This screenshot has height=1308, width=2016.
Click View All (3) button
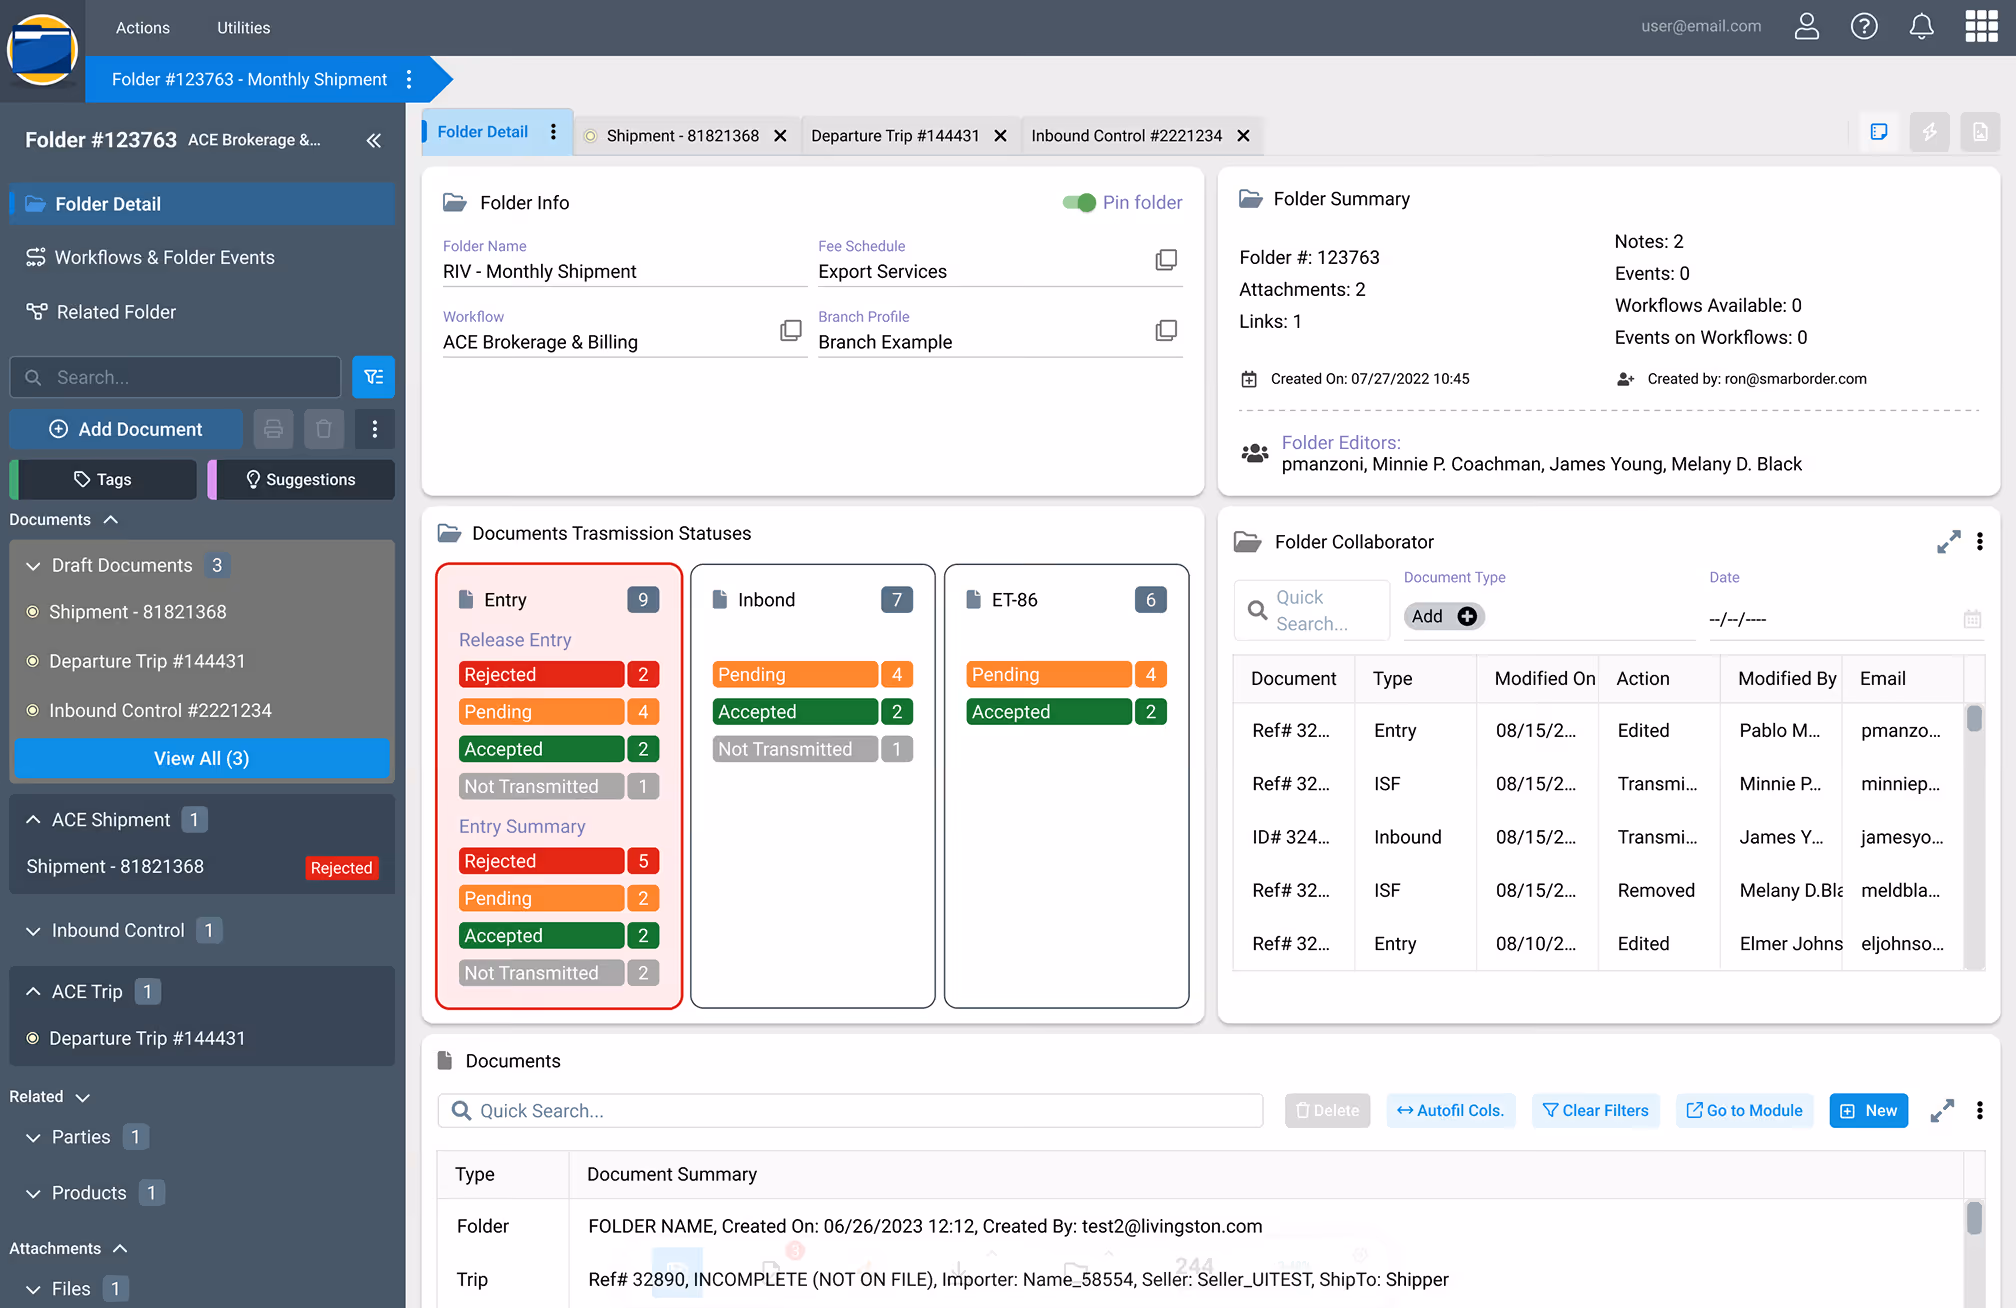point(202,759)
